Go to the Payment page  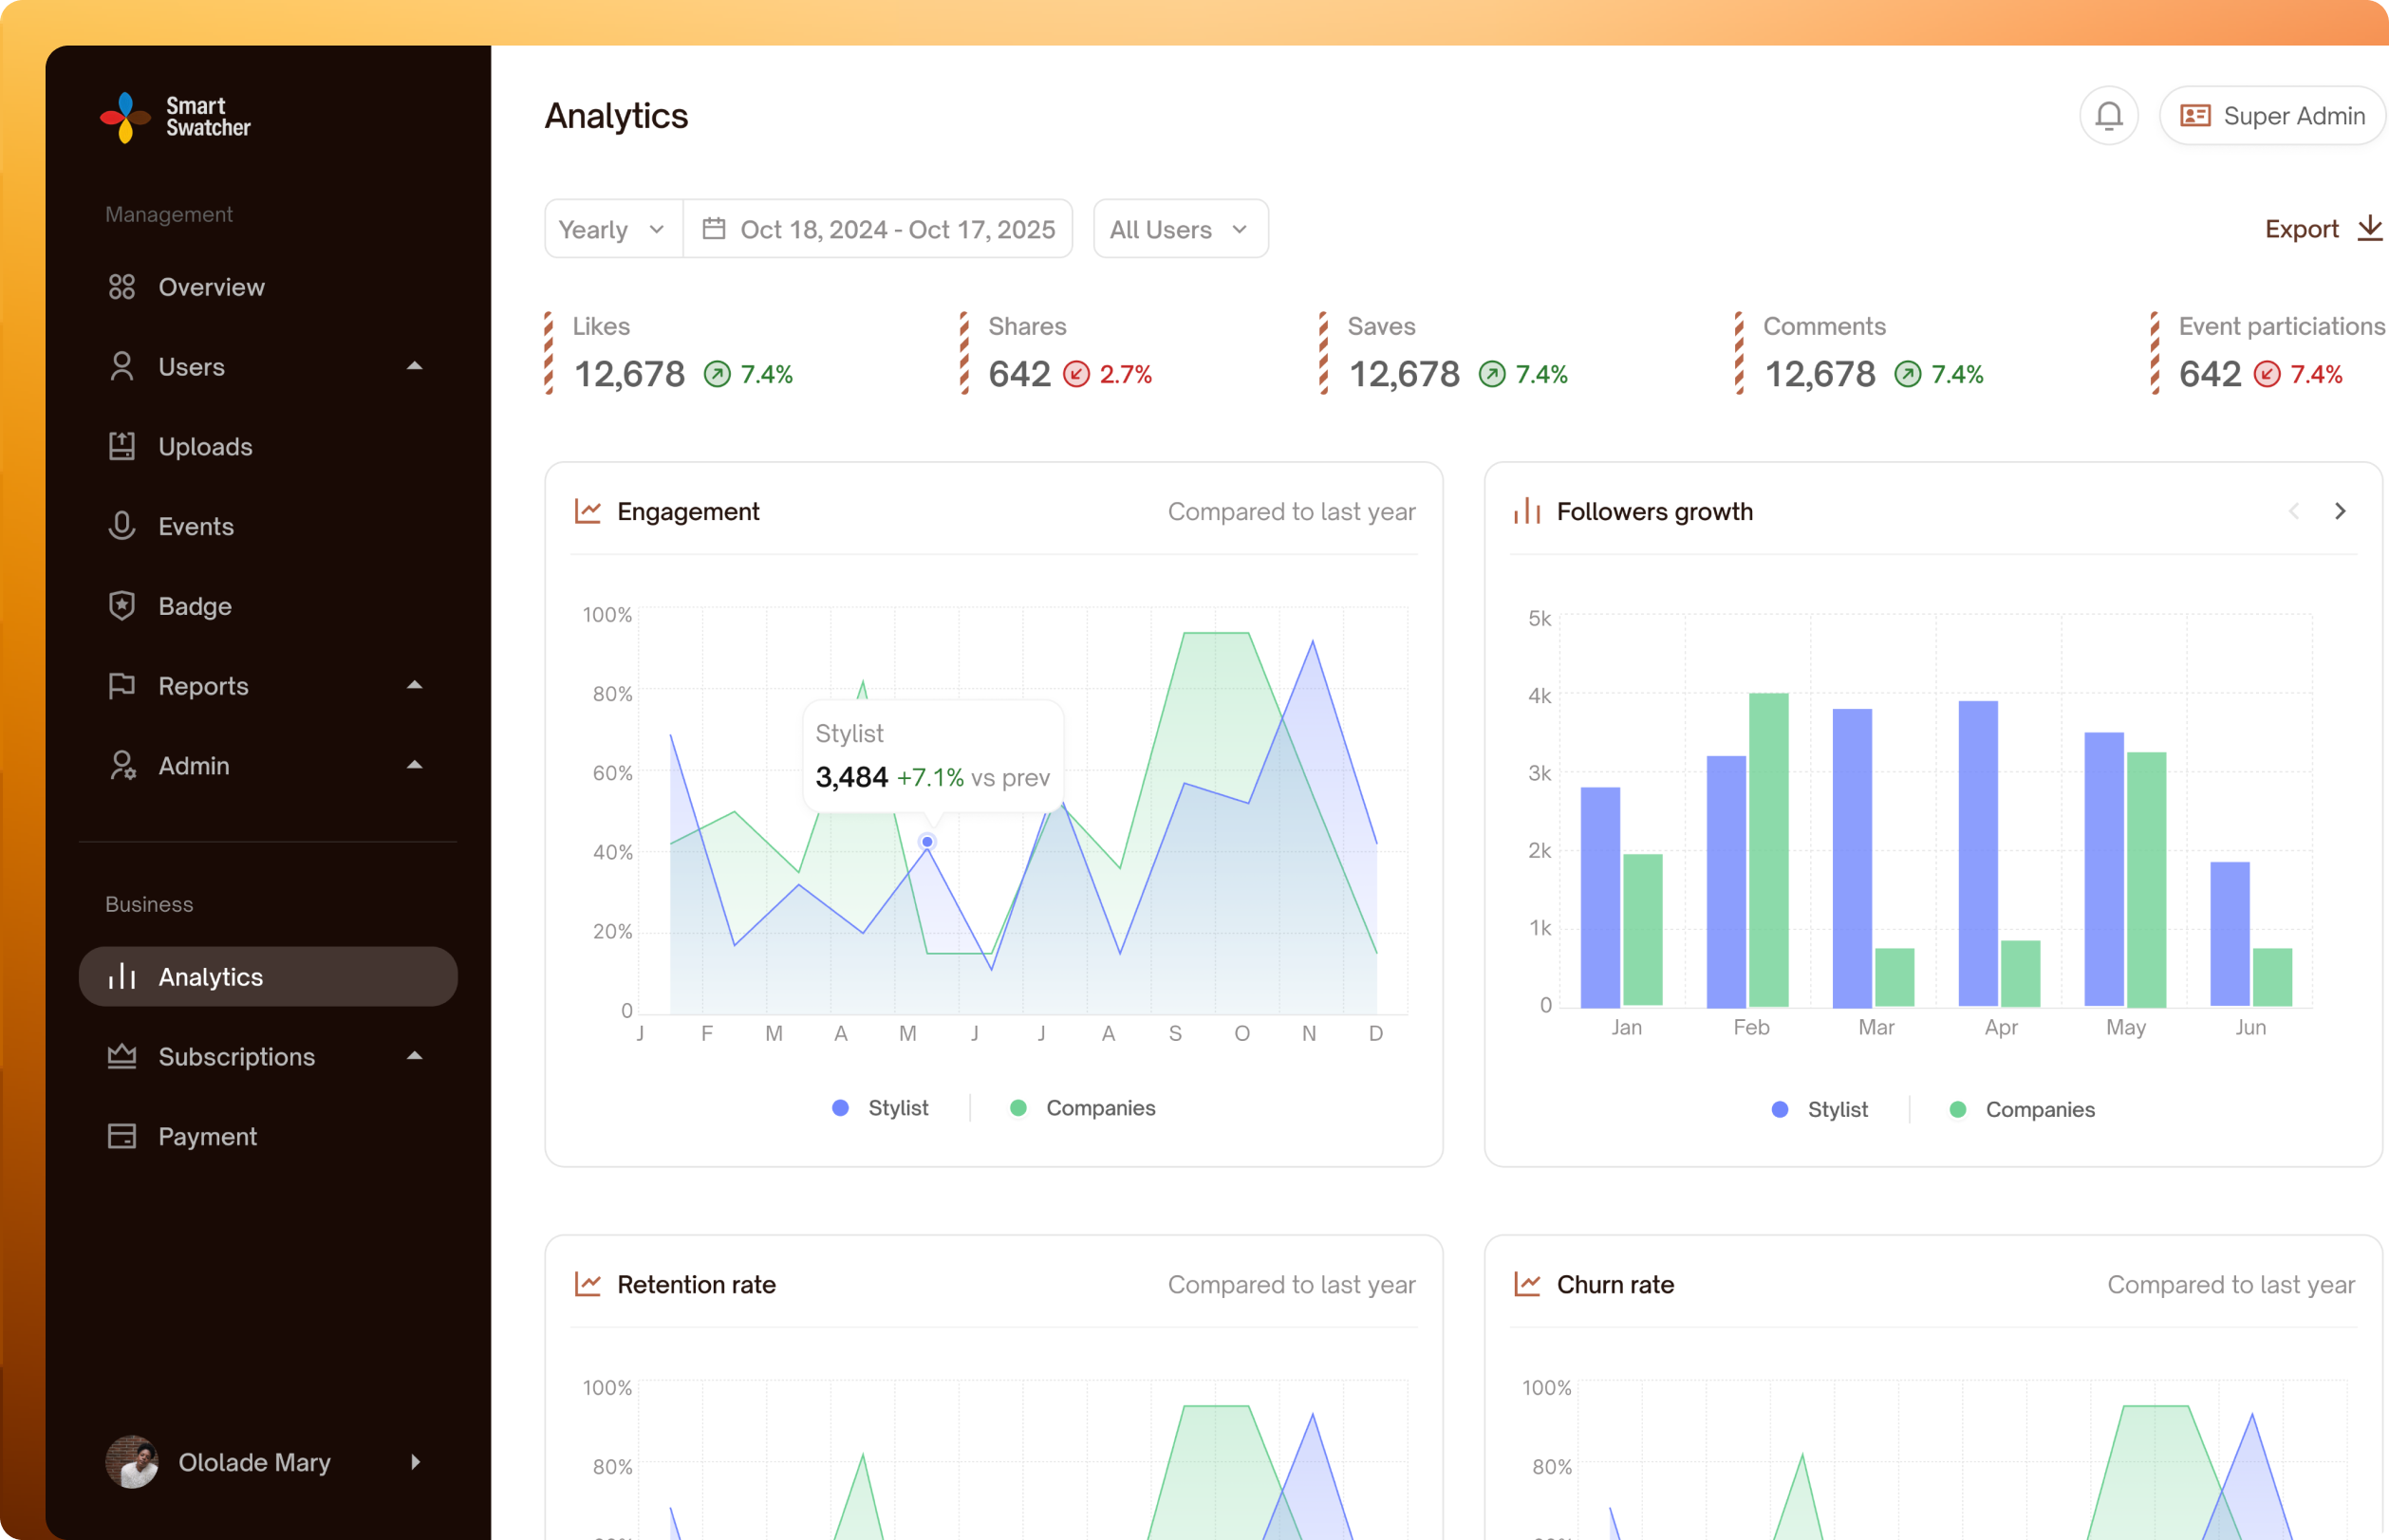coord(207,1136)
